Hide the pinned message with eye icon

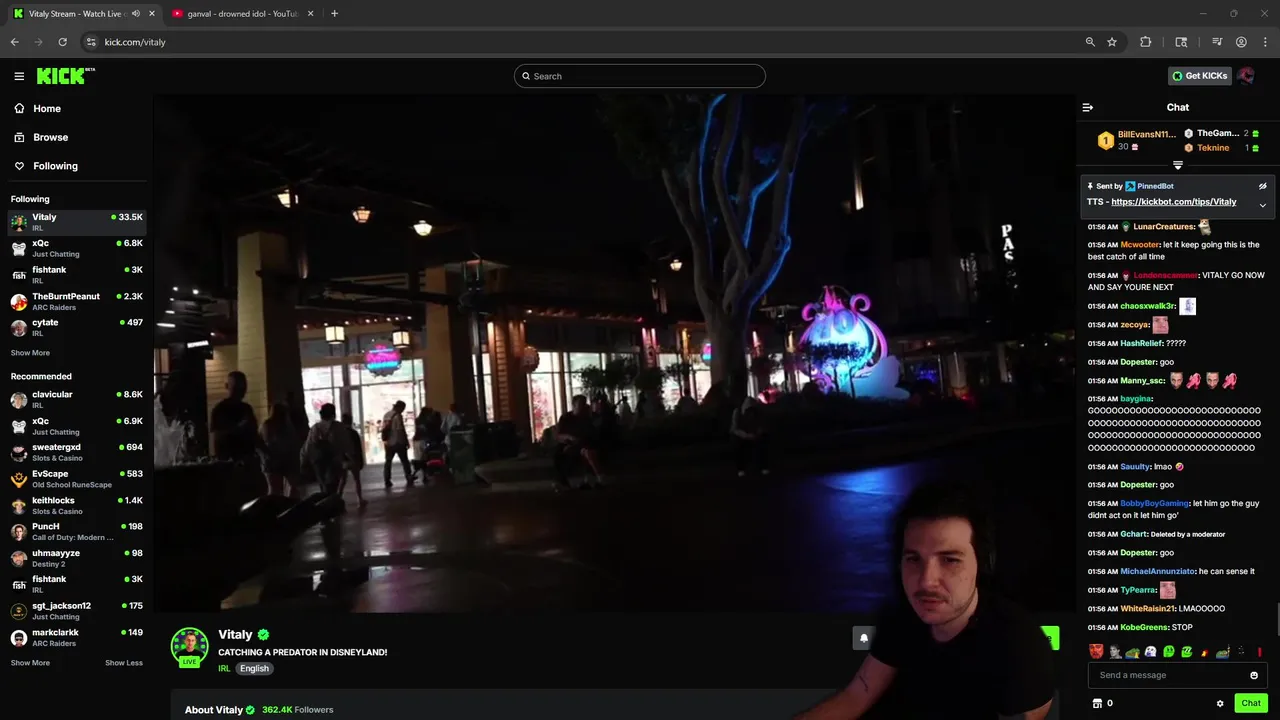tap(1262, 186)
